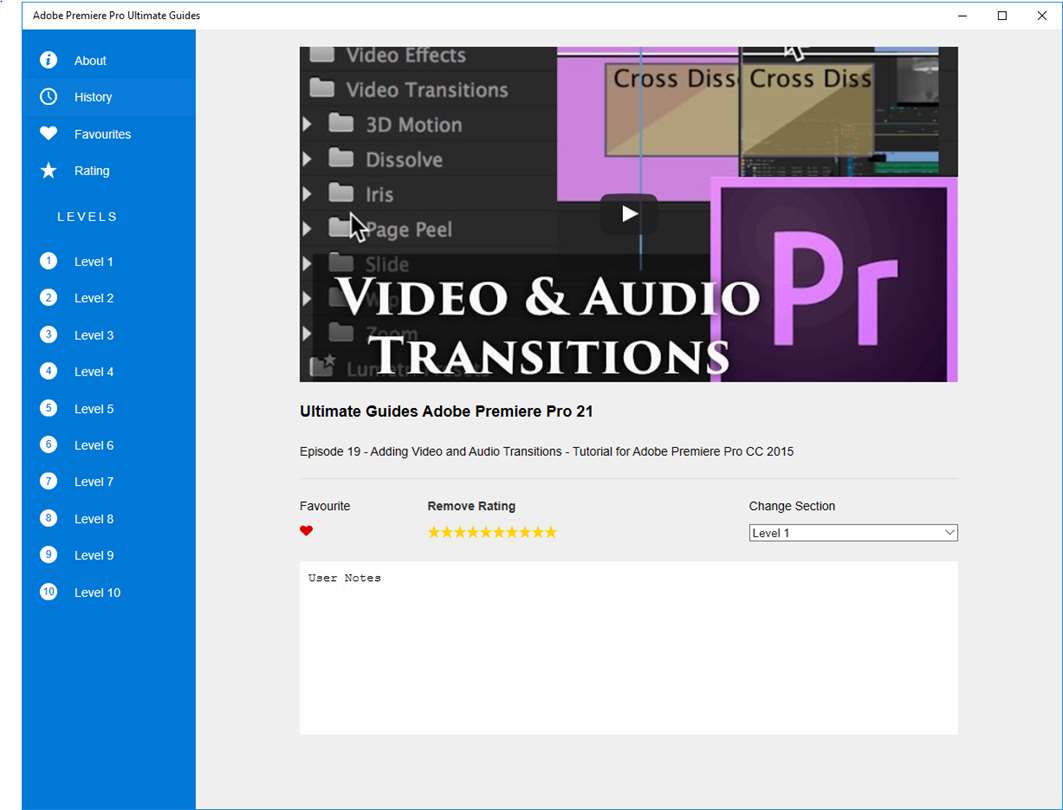Select Level 9 label in sidebar
This screenshot has height=810, width=1063.
94,556
